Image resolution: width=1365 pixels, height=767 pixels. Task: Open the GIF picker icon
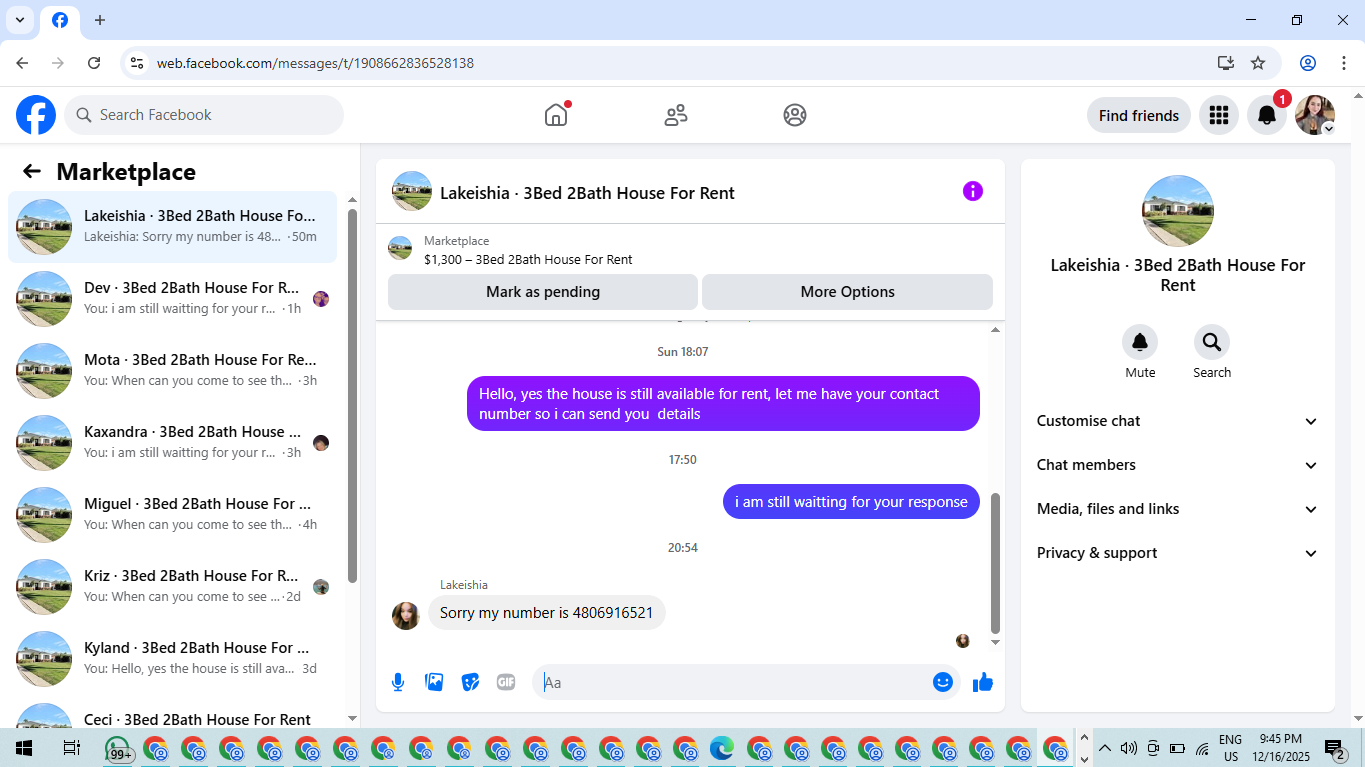coord(506,682)
